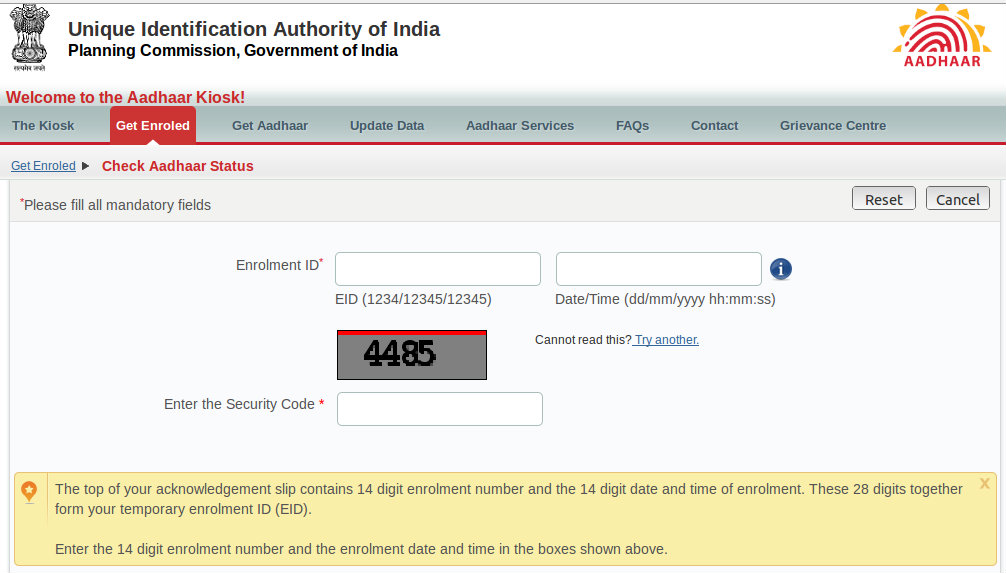
Task: Focus the Security Code input field
Action: [x=440, y=409]
